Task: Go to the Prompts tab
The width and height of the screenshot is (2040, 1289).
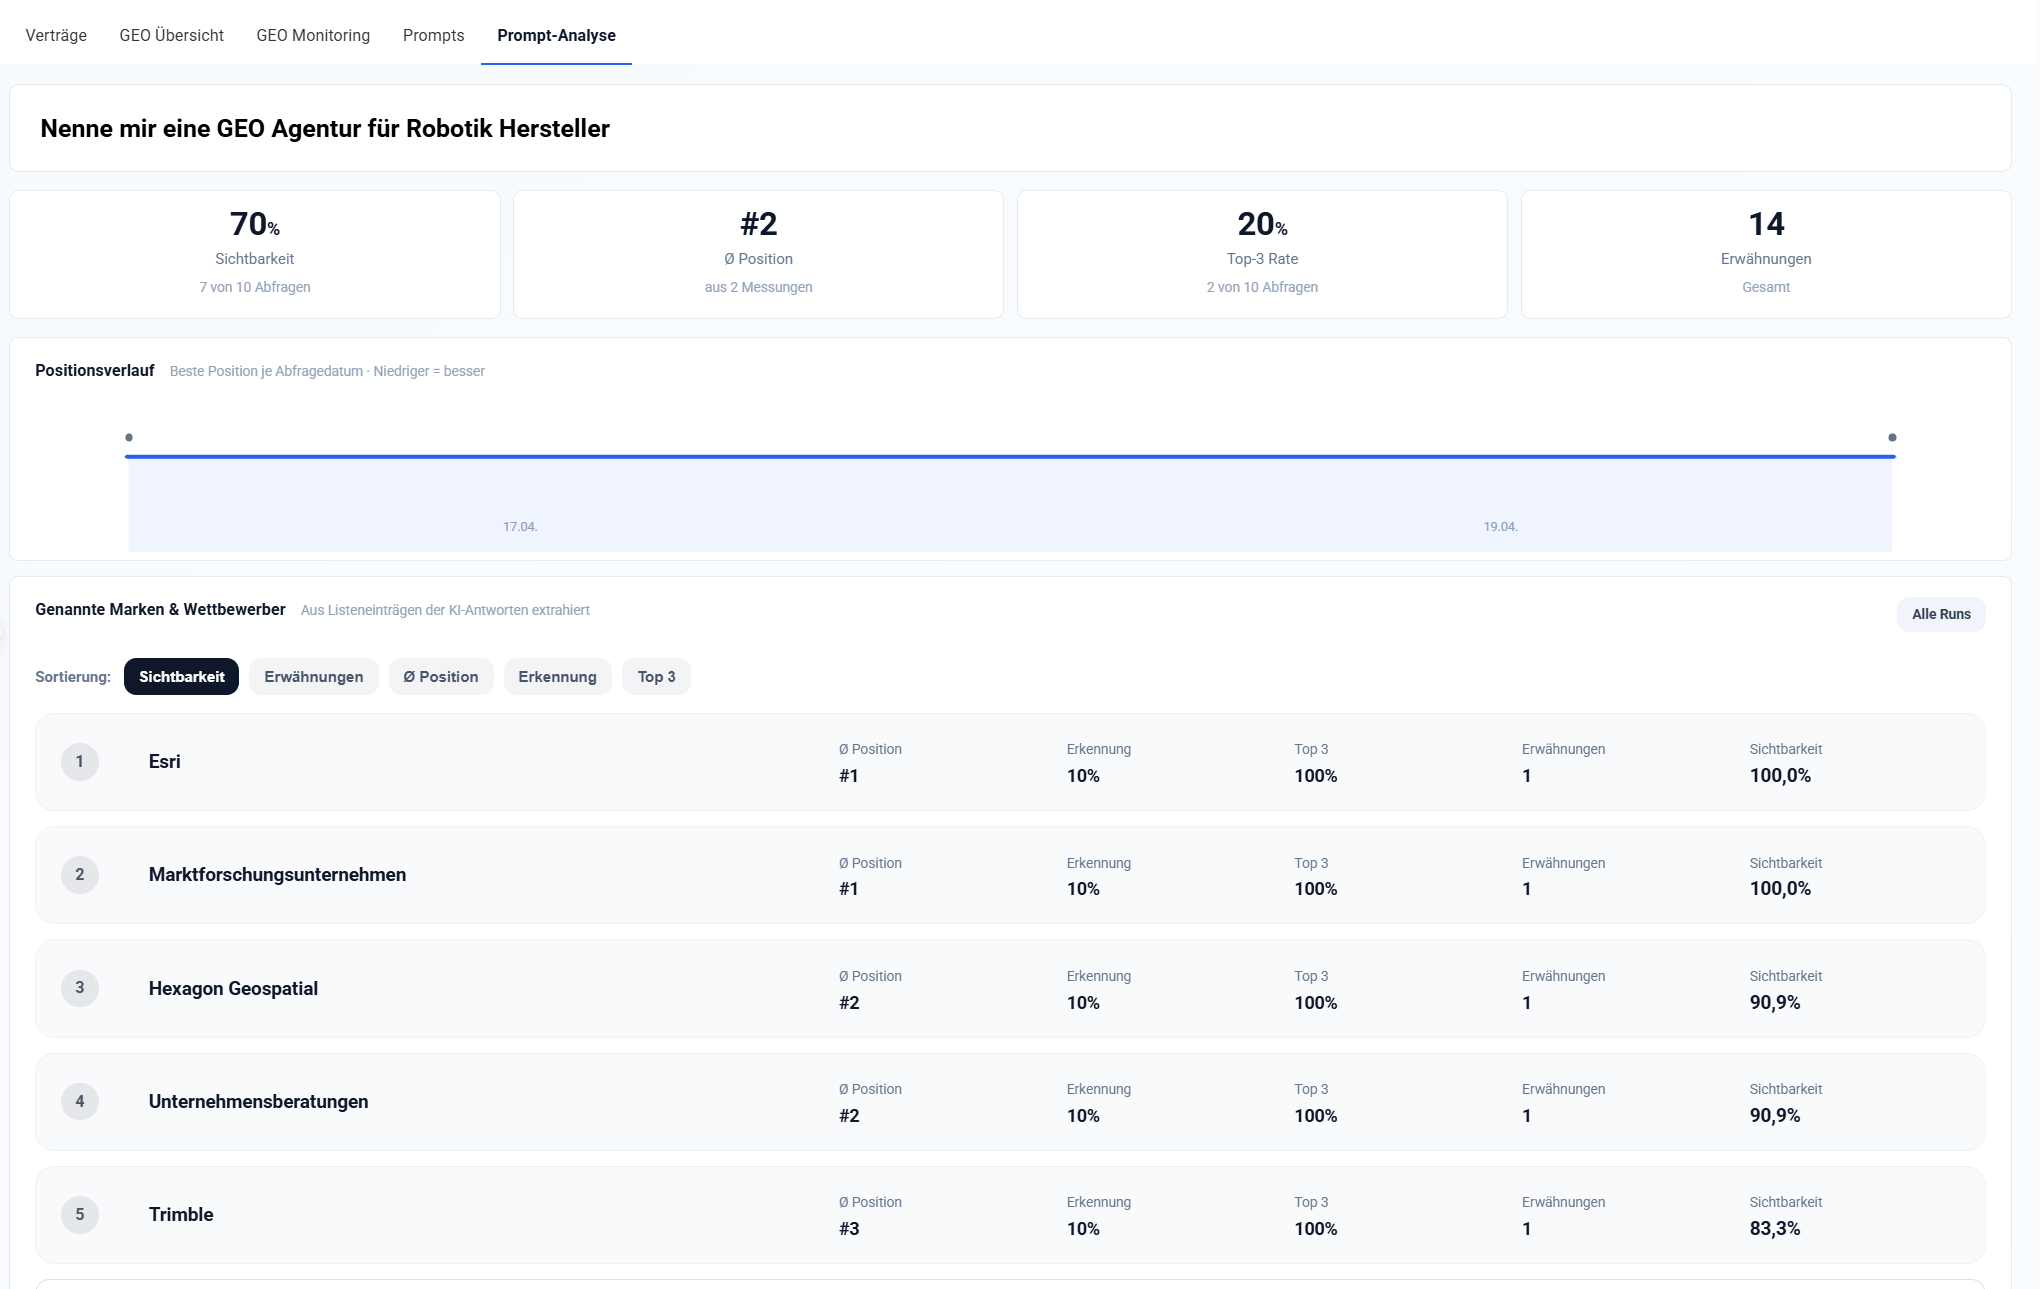Action: tap(433, 35)
